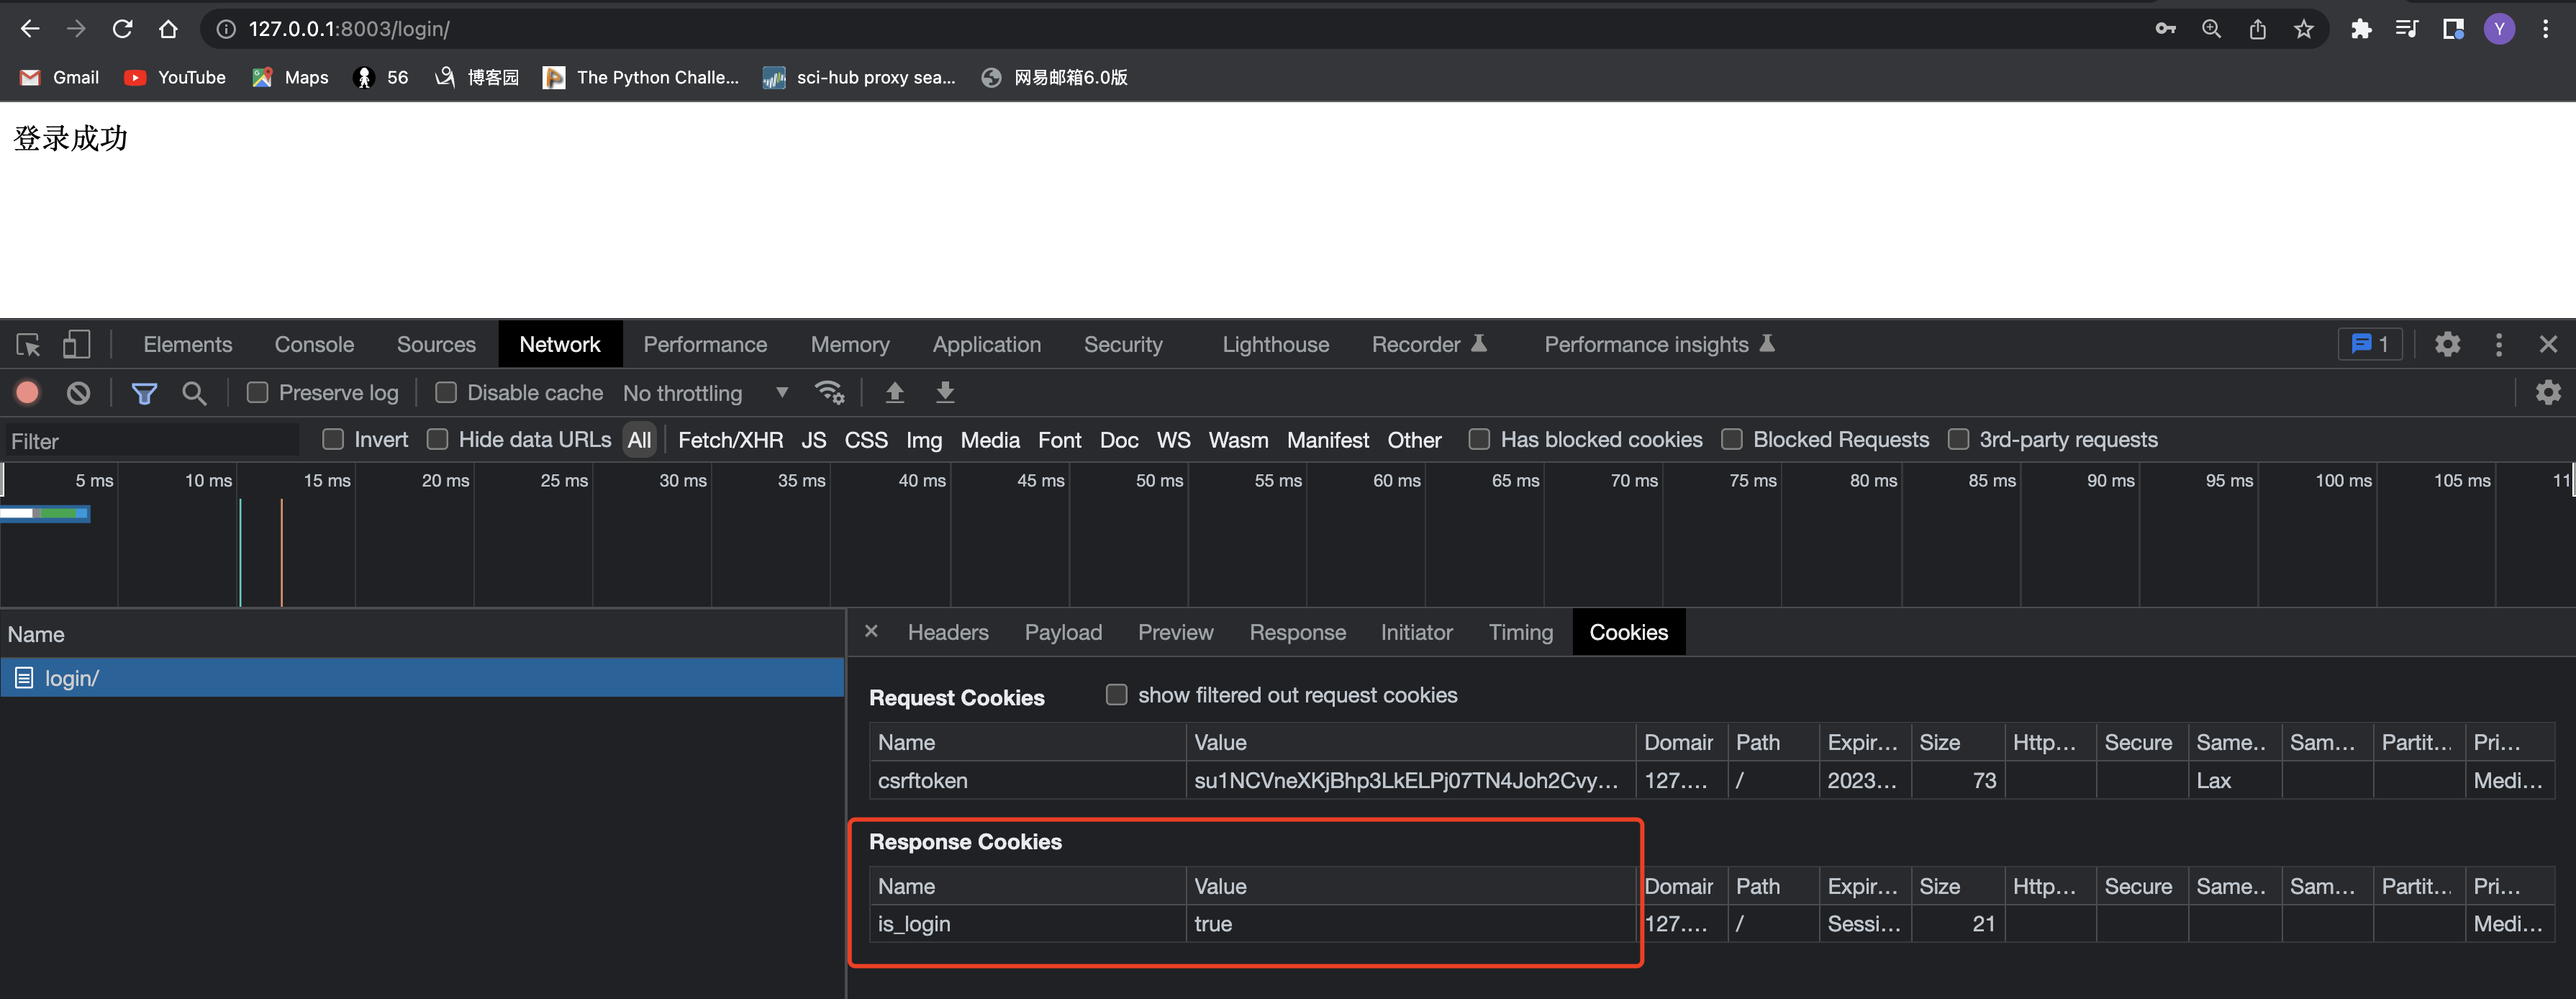Open the Gmail bookmark
The height and width of the screenshot is (999, 2576).
click(x=60, y=77)
